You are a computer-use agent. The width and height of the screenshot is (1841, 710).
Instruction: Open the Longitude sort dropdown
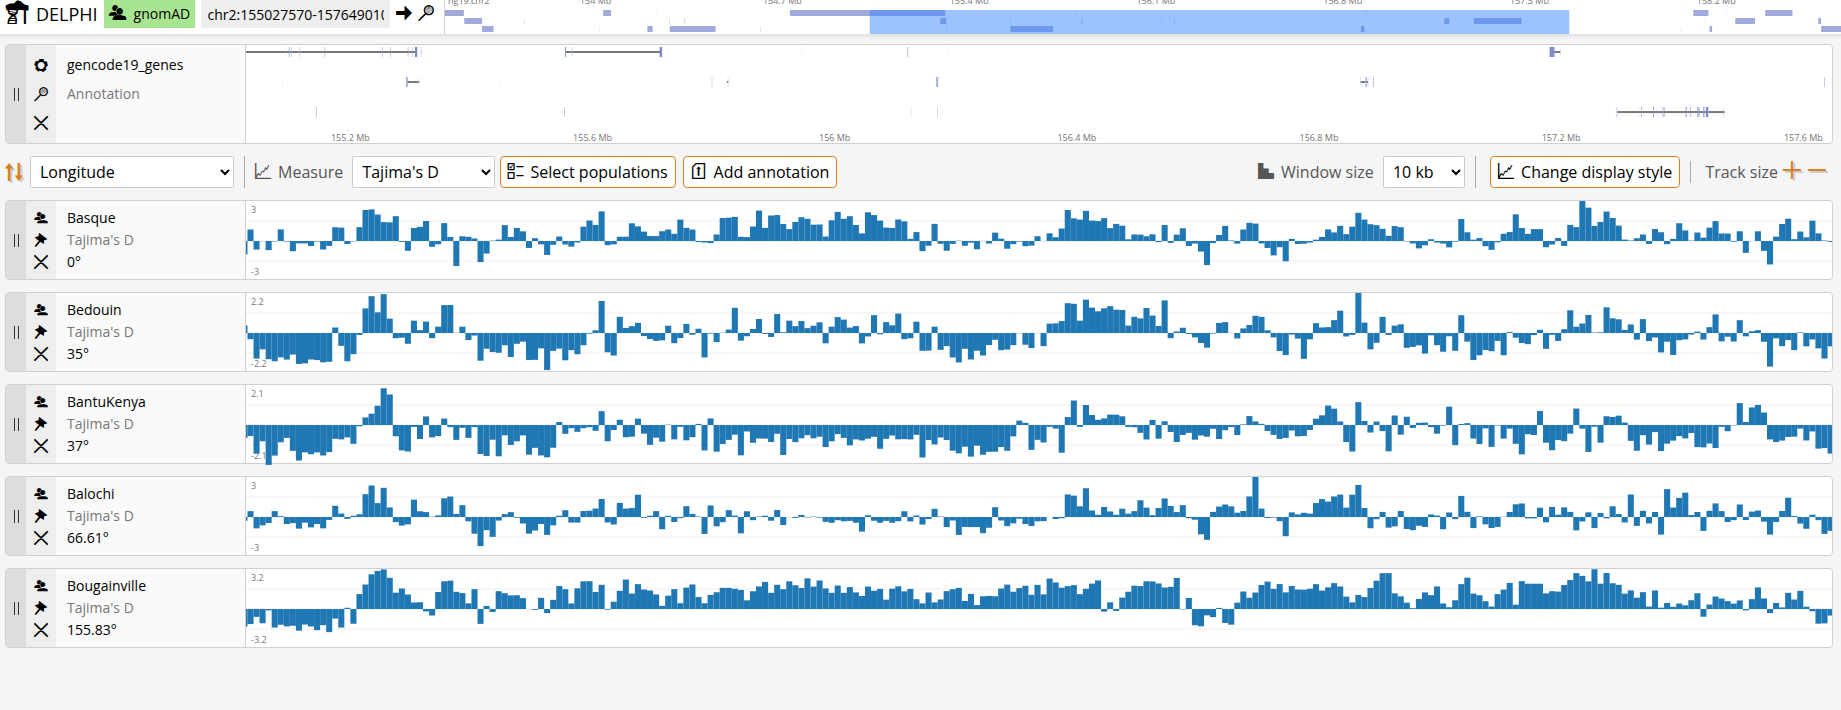click(132, 172)
